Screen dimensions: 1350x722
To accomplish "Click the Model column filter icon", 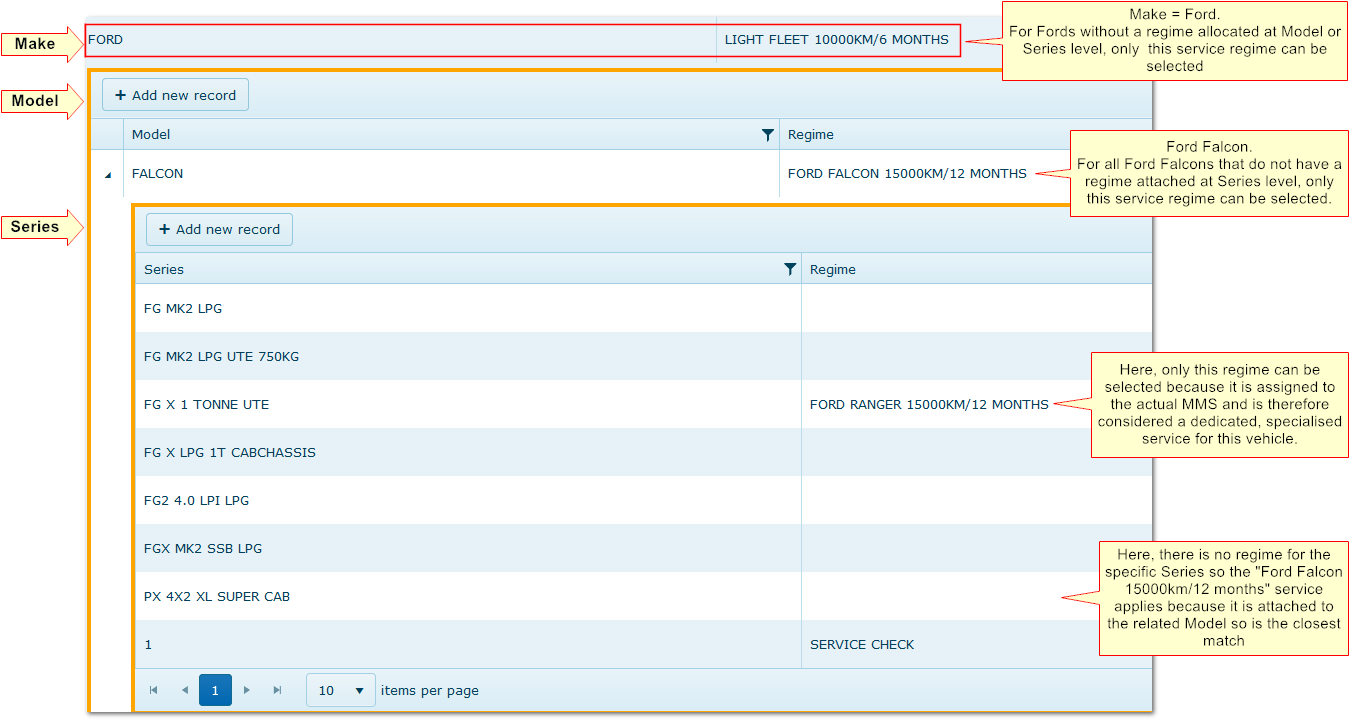I will [x=767, y=135].
